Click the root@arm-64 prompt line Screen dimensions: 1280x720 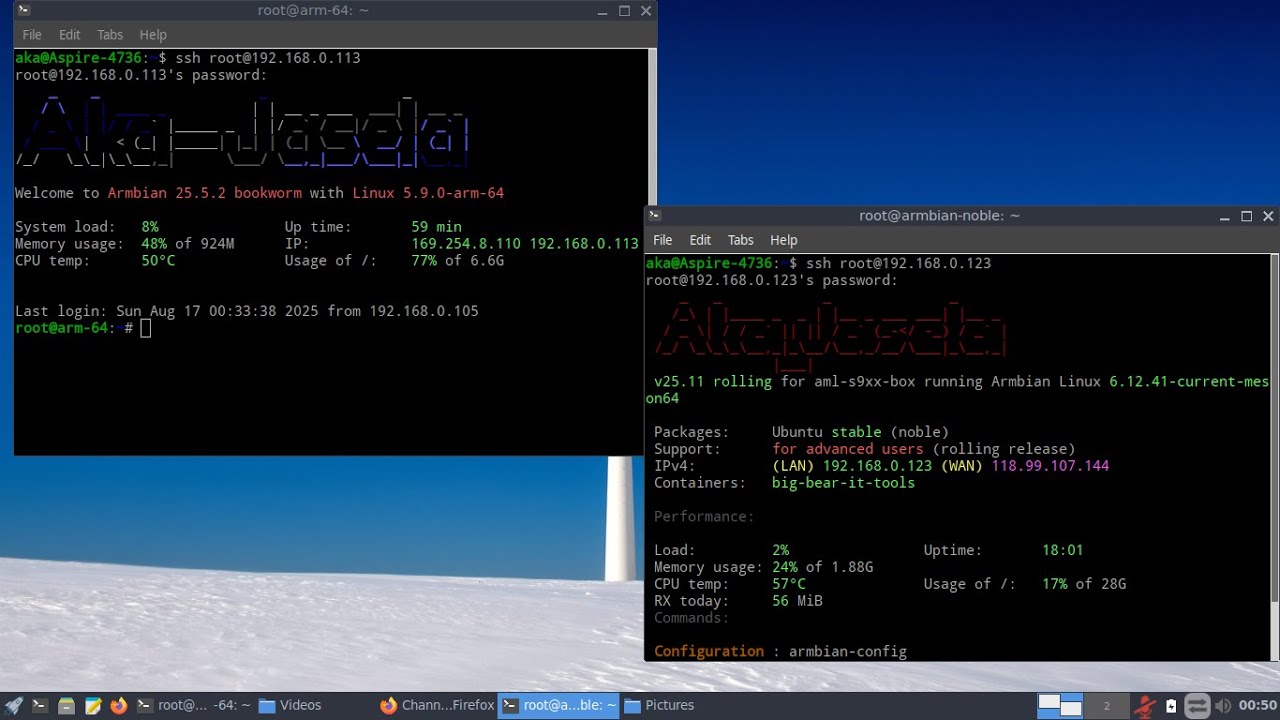(x=83, y=328)
